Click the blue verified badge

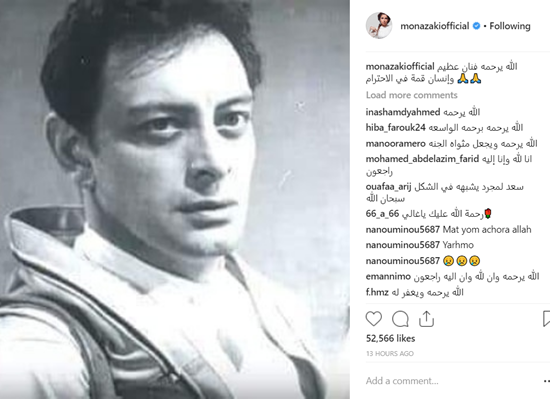[476, 26]
